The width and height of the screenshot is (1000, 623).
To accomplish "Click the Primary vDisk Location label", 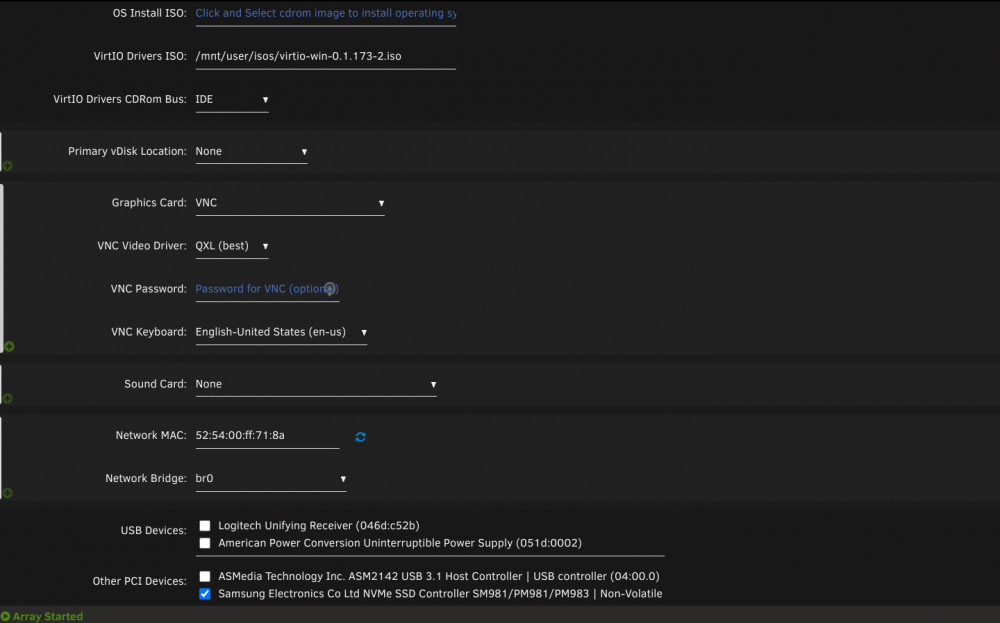I will tap(128, 151).
